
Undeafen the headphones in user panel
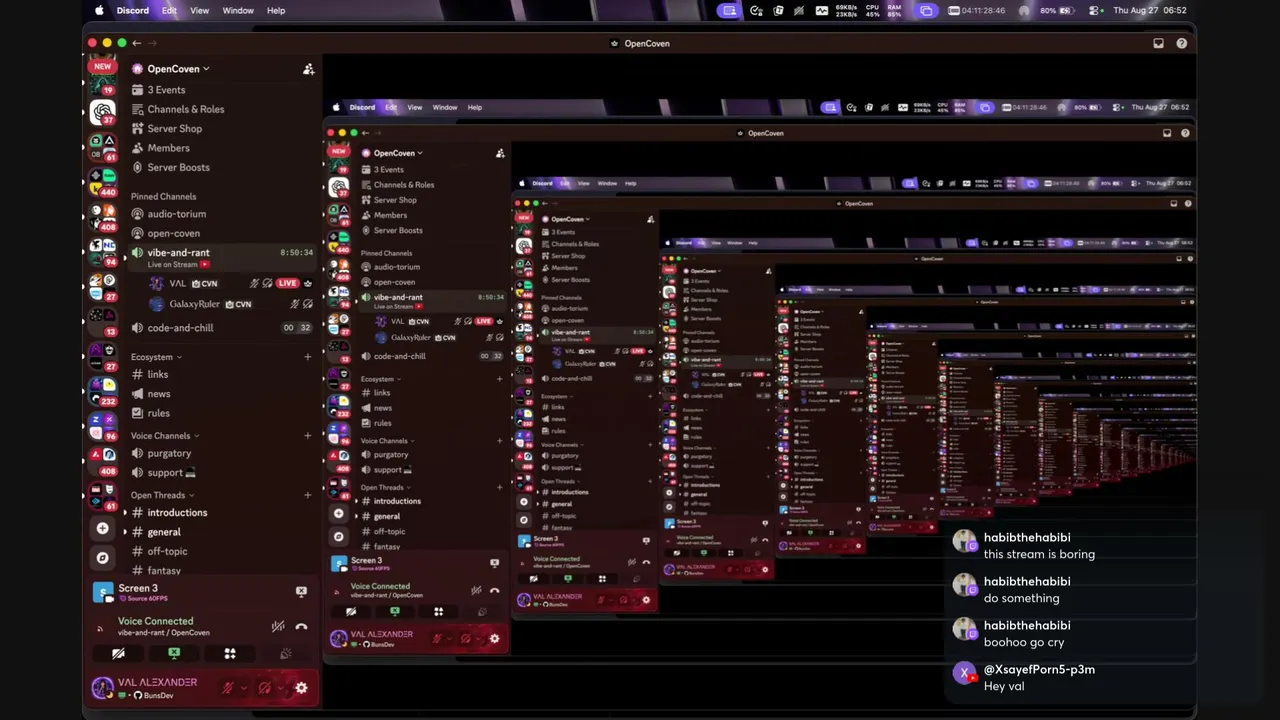[x=264, y=688]
